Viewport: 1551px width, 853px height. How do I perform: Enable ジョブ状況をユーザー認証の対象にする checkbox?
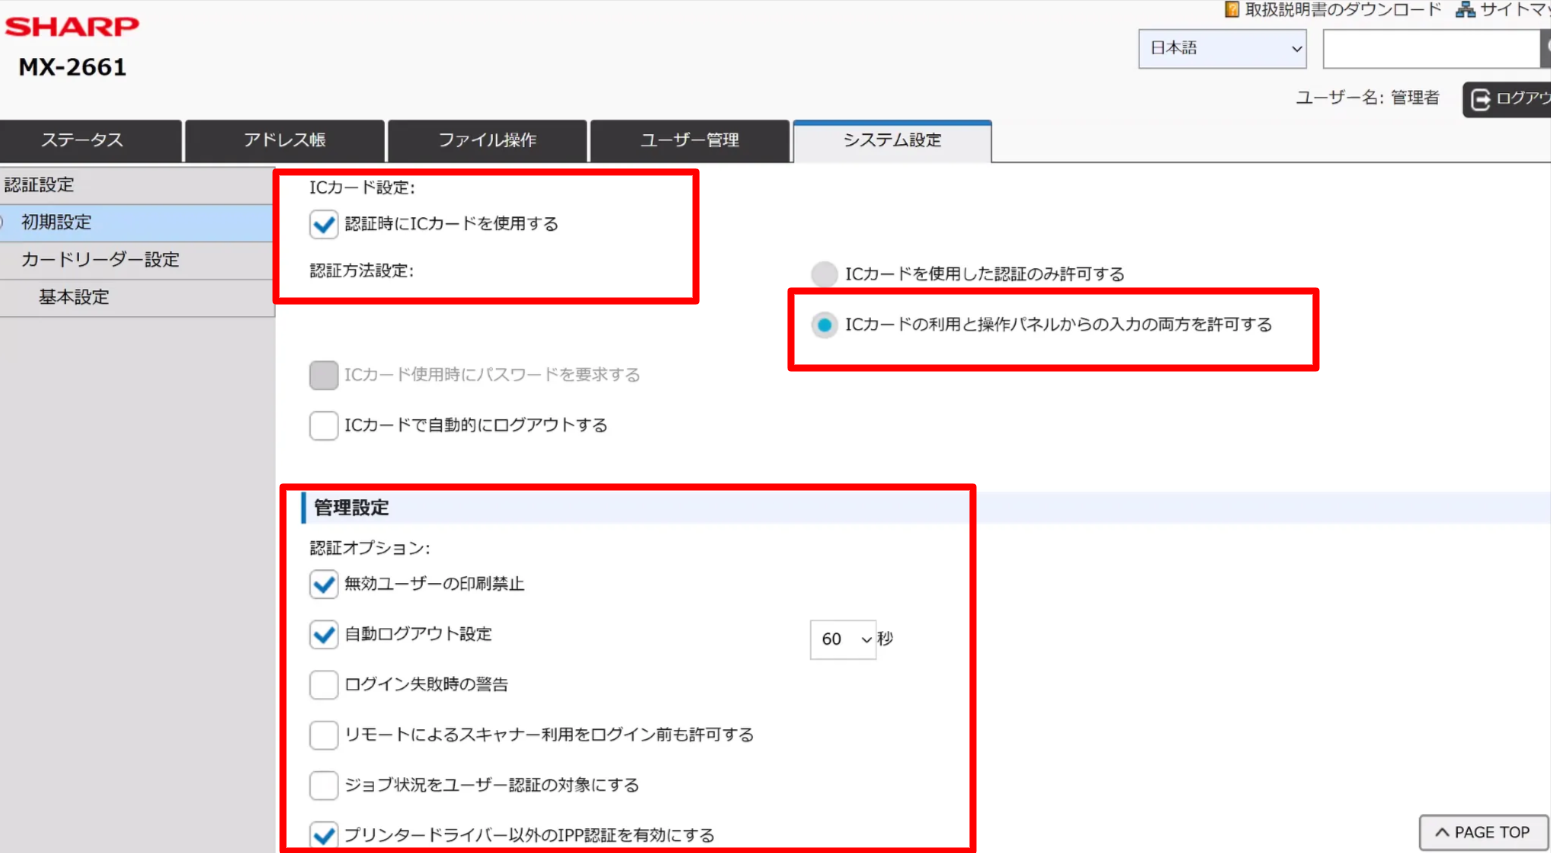[x=323, y=785]
